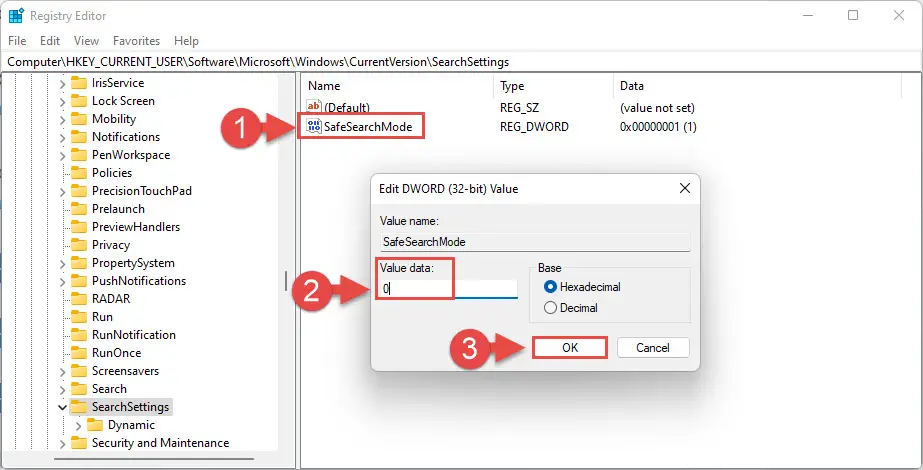Click the Dynamic subkey folder icon
923x470 pixels.
click(96, 425)
